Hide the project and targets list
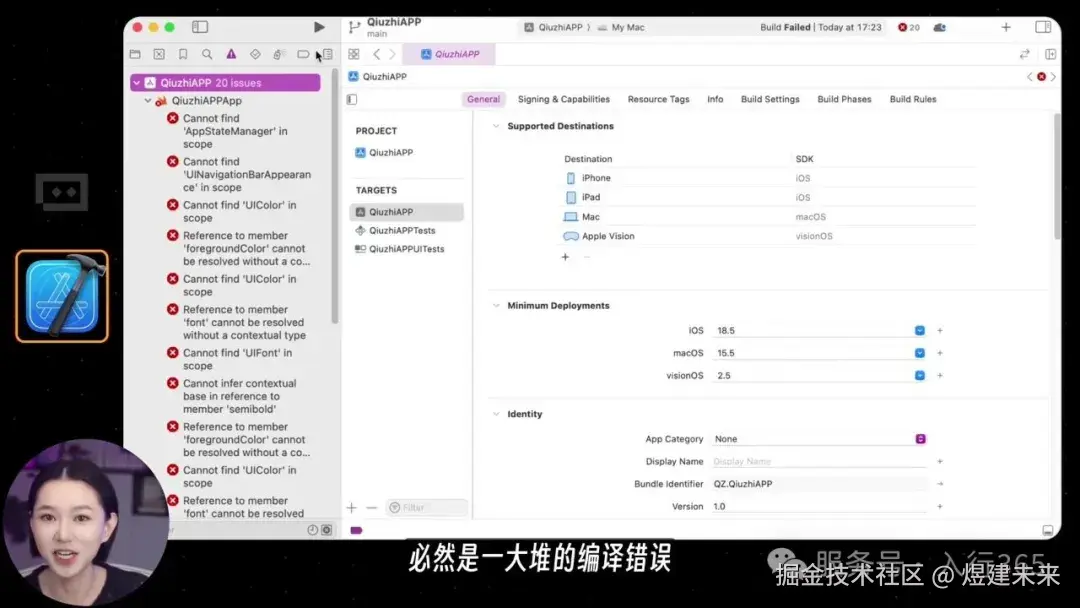Viewport: 1080px width, 608px height. coord(352,99)
